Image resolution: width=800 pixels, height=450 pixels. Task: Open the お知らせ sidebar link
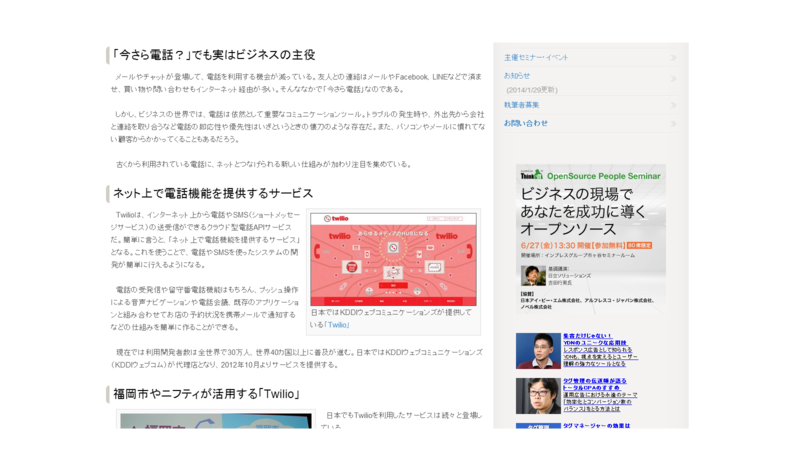(x=517, y=76)
